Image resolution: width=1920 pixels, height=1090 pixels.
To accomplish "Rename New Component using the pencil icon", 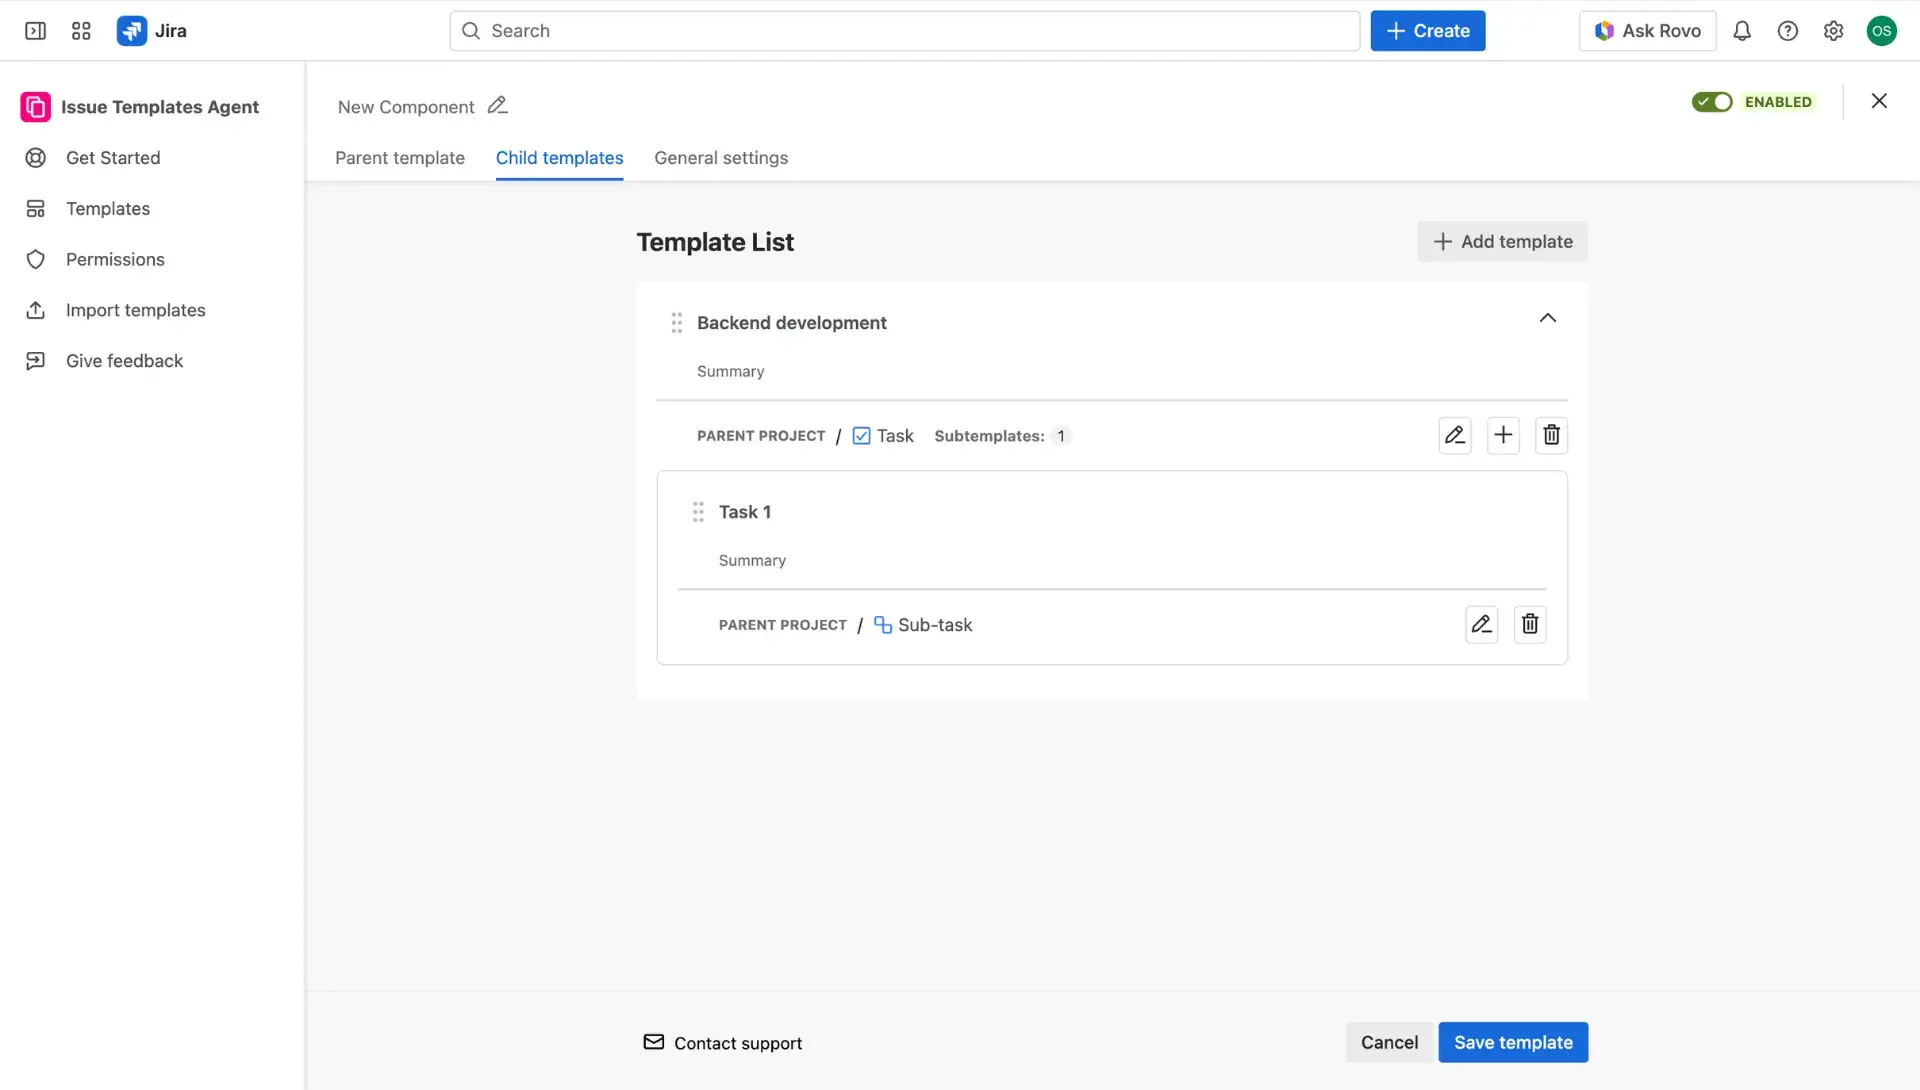I will [x=497, y=105].
